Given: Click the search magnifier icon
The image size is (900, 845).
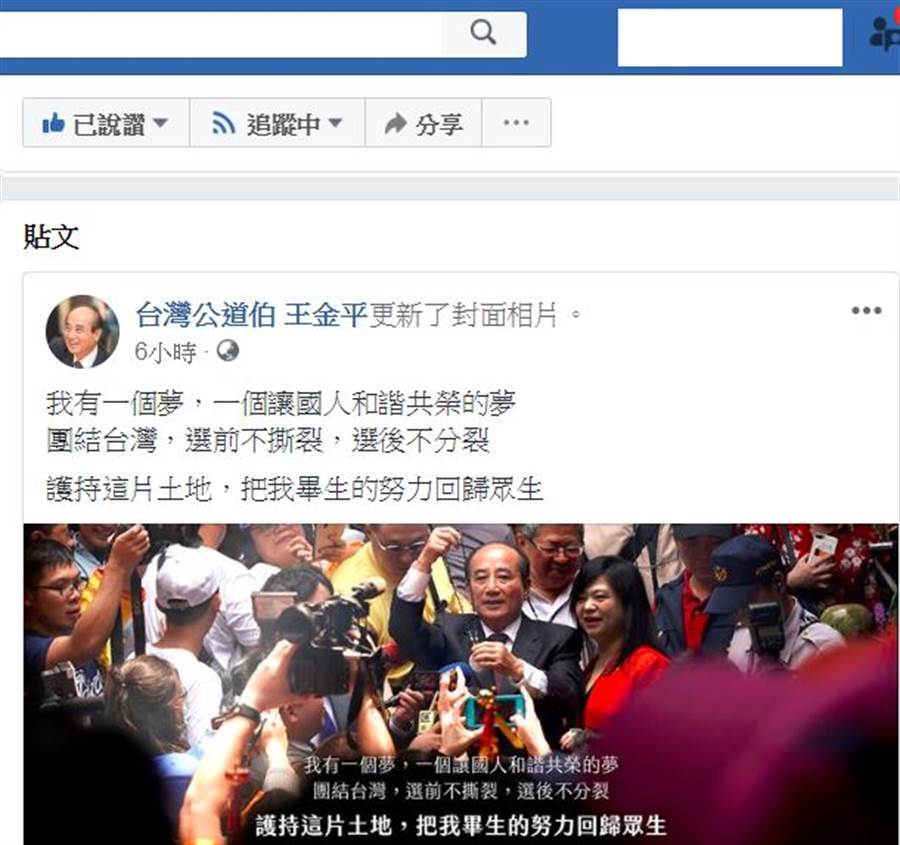Looking at the screenshot, I should [483, 32].
